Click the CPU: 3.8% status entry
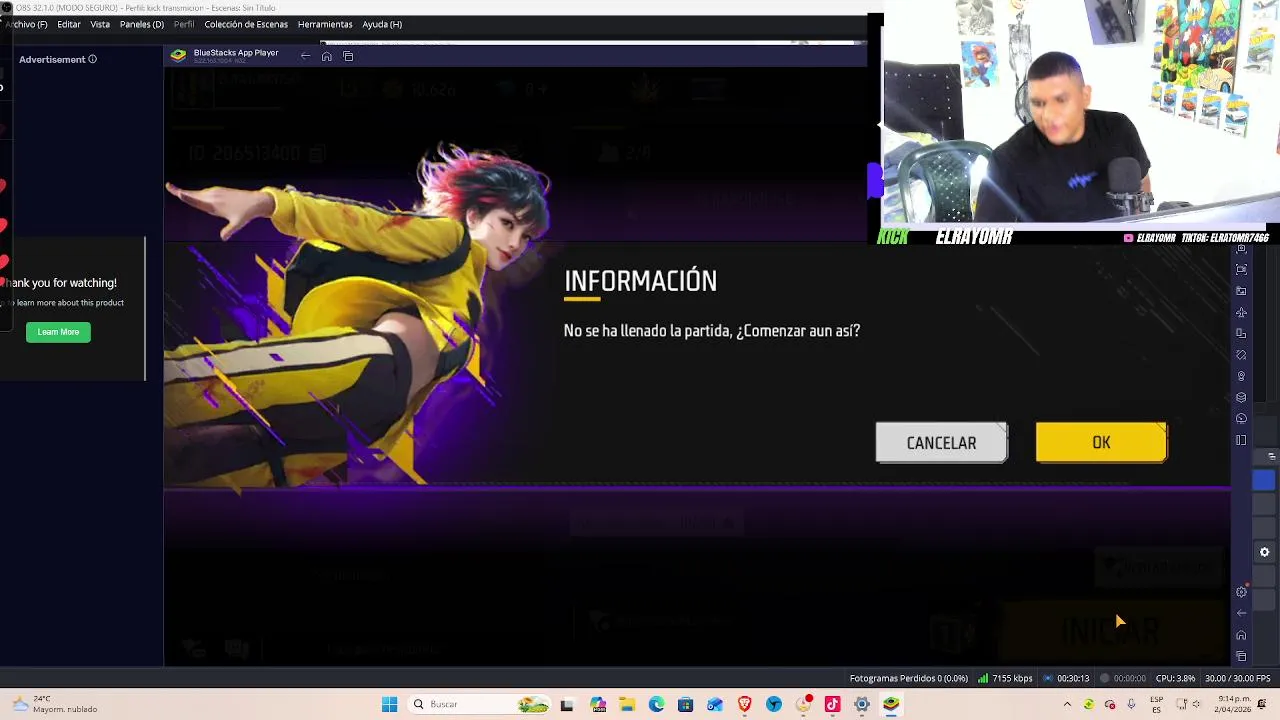Viewport: 1280px width, 720px height. 1175,678
